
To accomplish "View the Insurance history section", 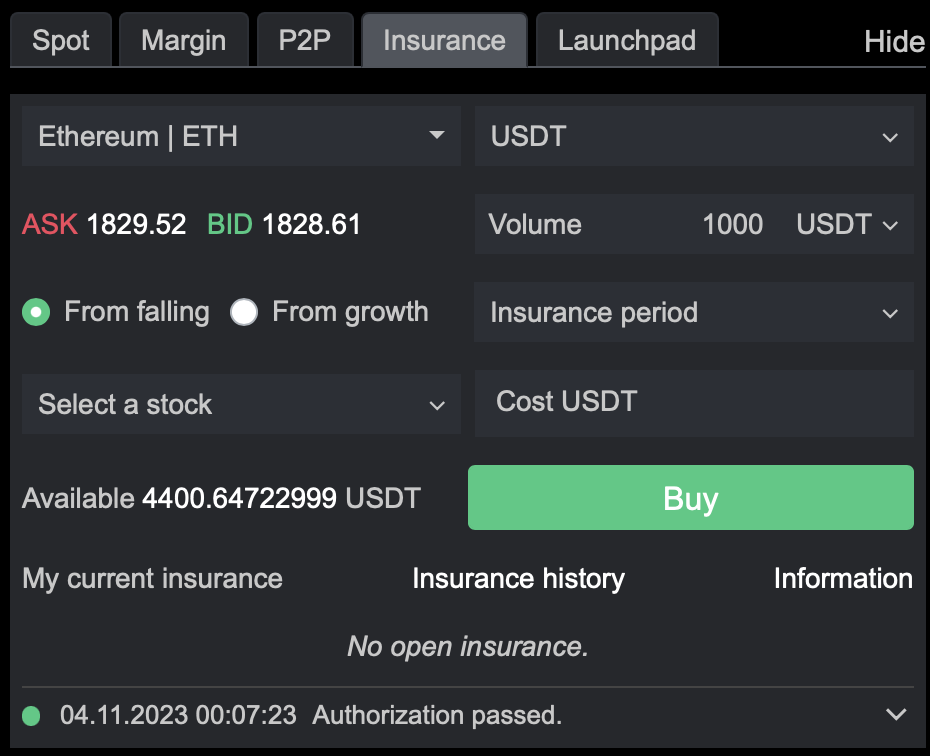I will coord(518,579).
